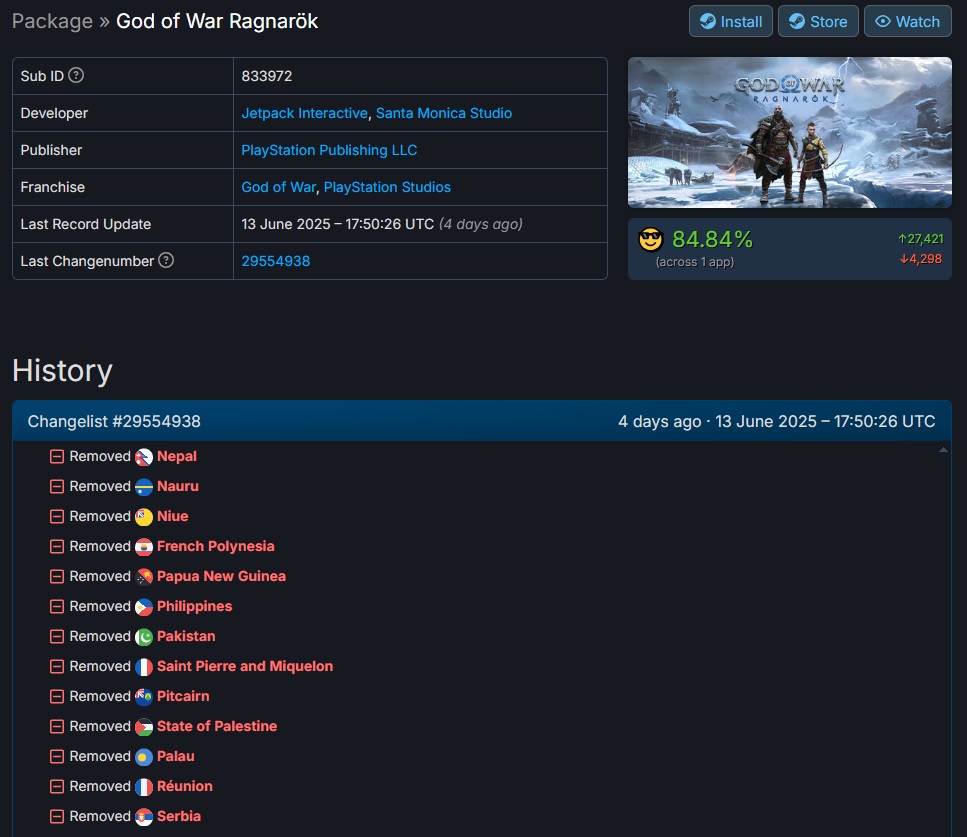Click the State of Palestine flag icon

coord(144,727)
